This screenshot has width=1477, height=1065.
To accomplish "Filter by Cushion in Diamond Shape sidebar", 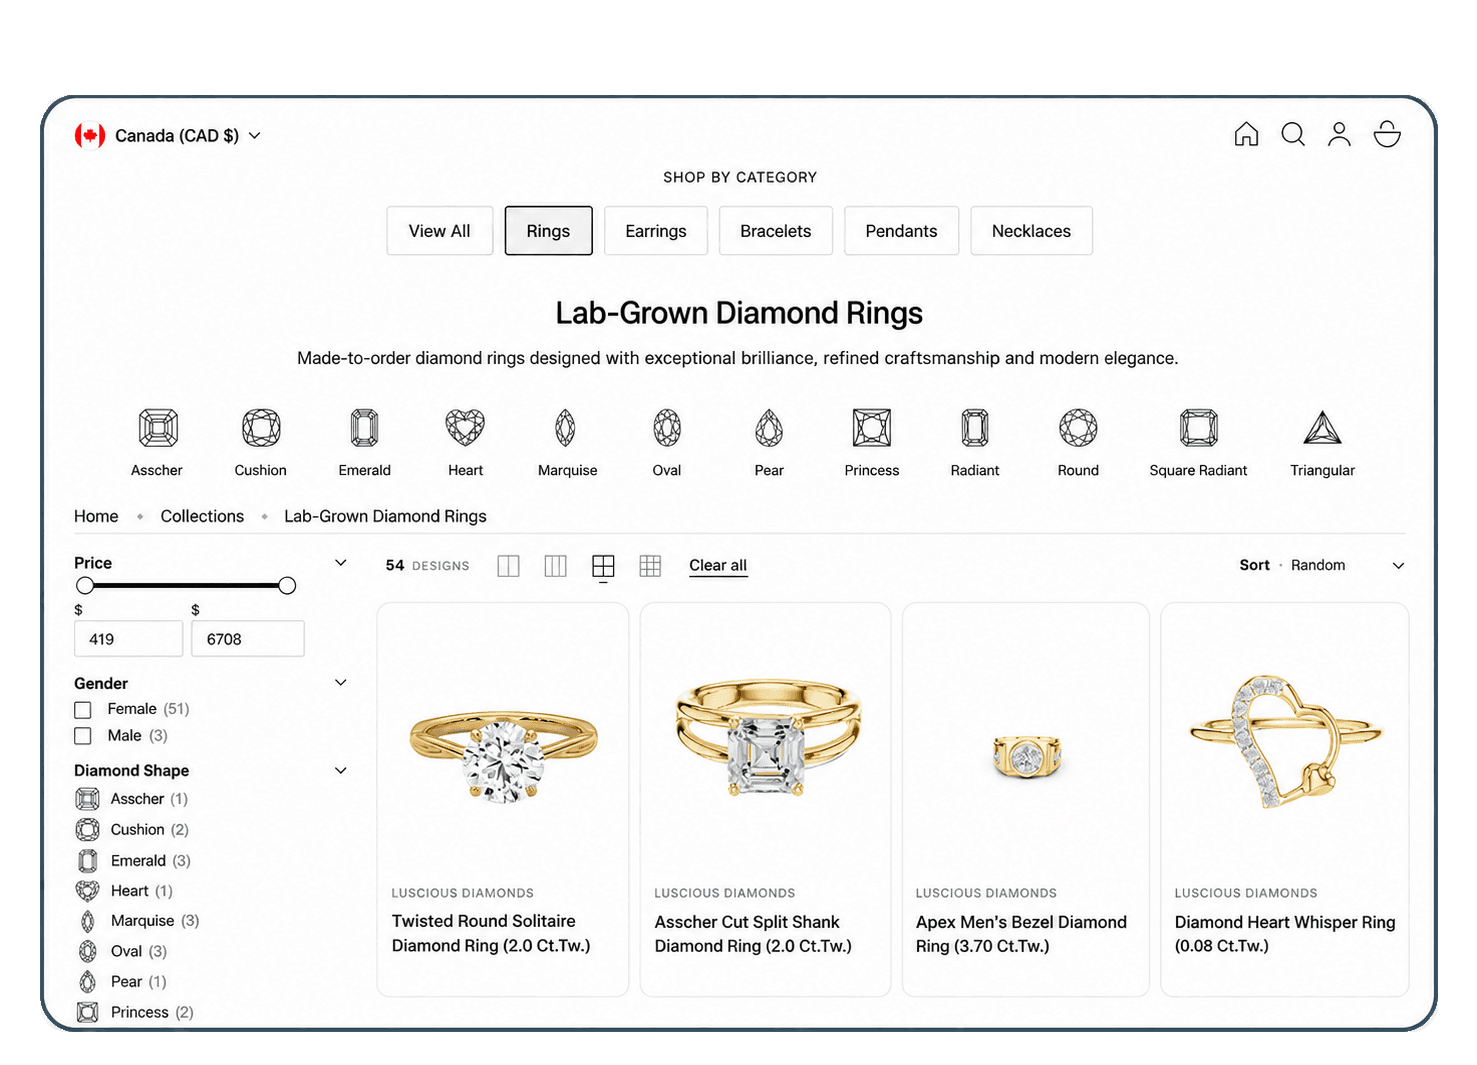I will [x=132, y=830].
